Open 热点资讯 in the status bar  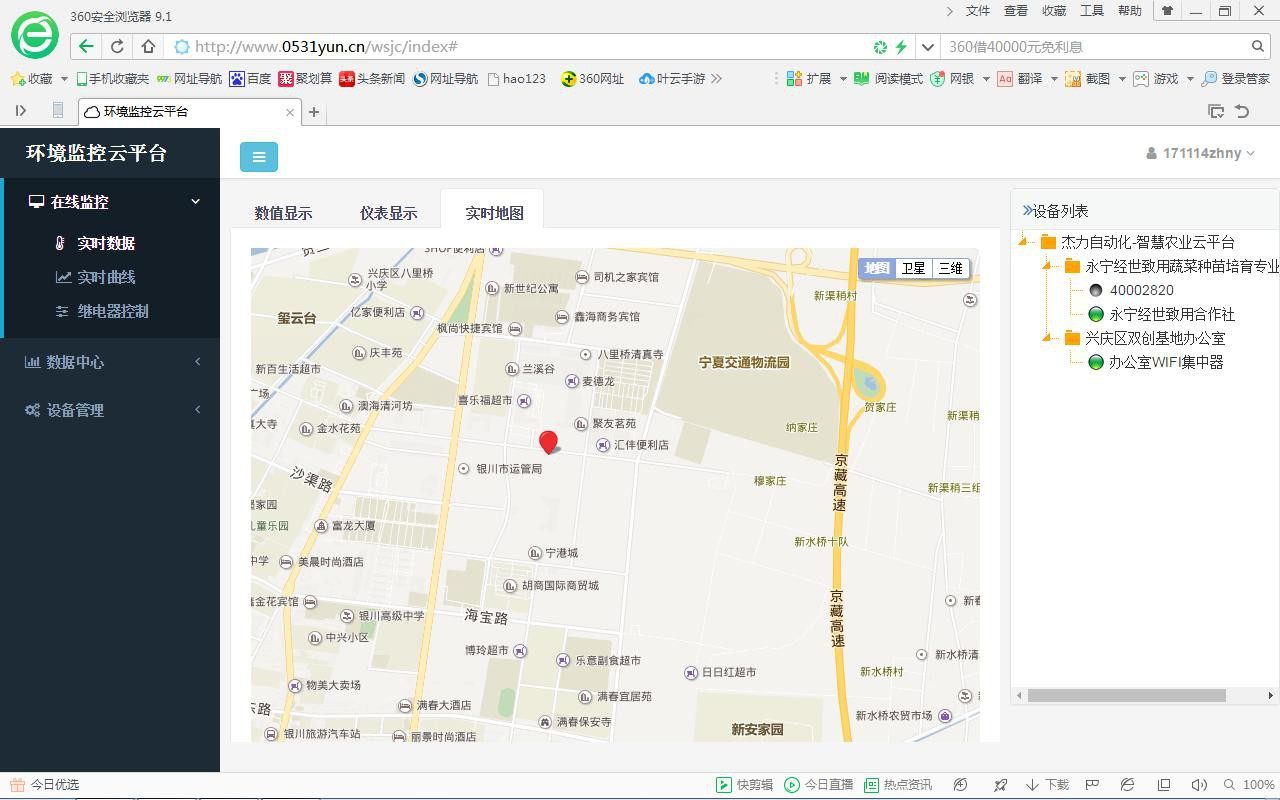point(898,785)
